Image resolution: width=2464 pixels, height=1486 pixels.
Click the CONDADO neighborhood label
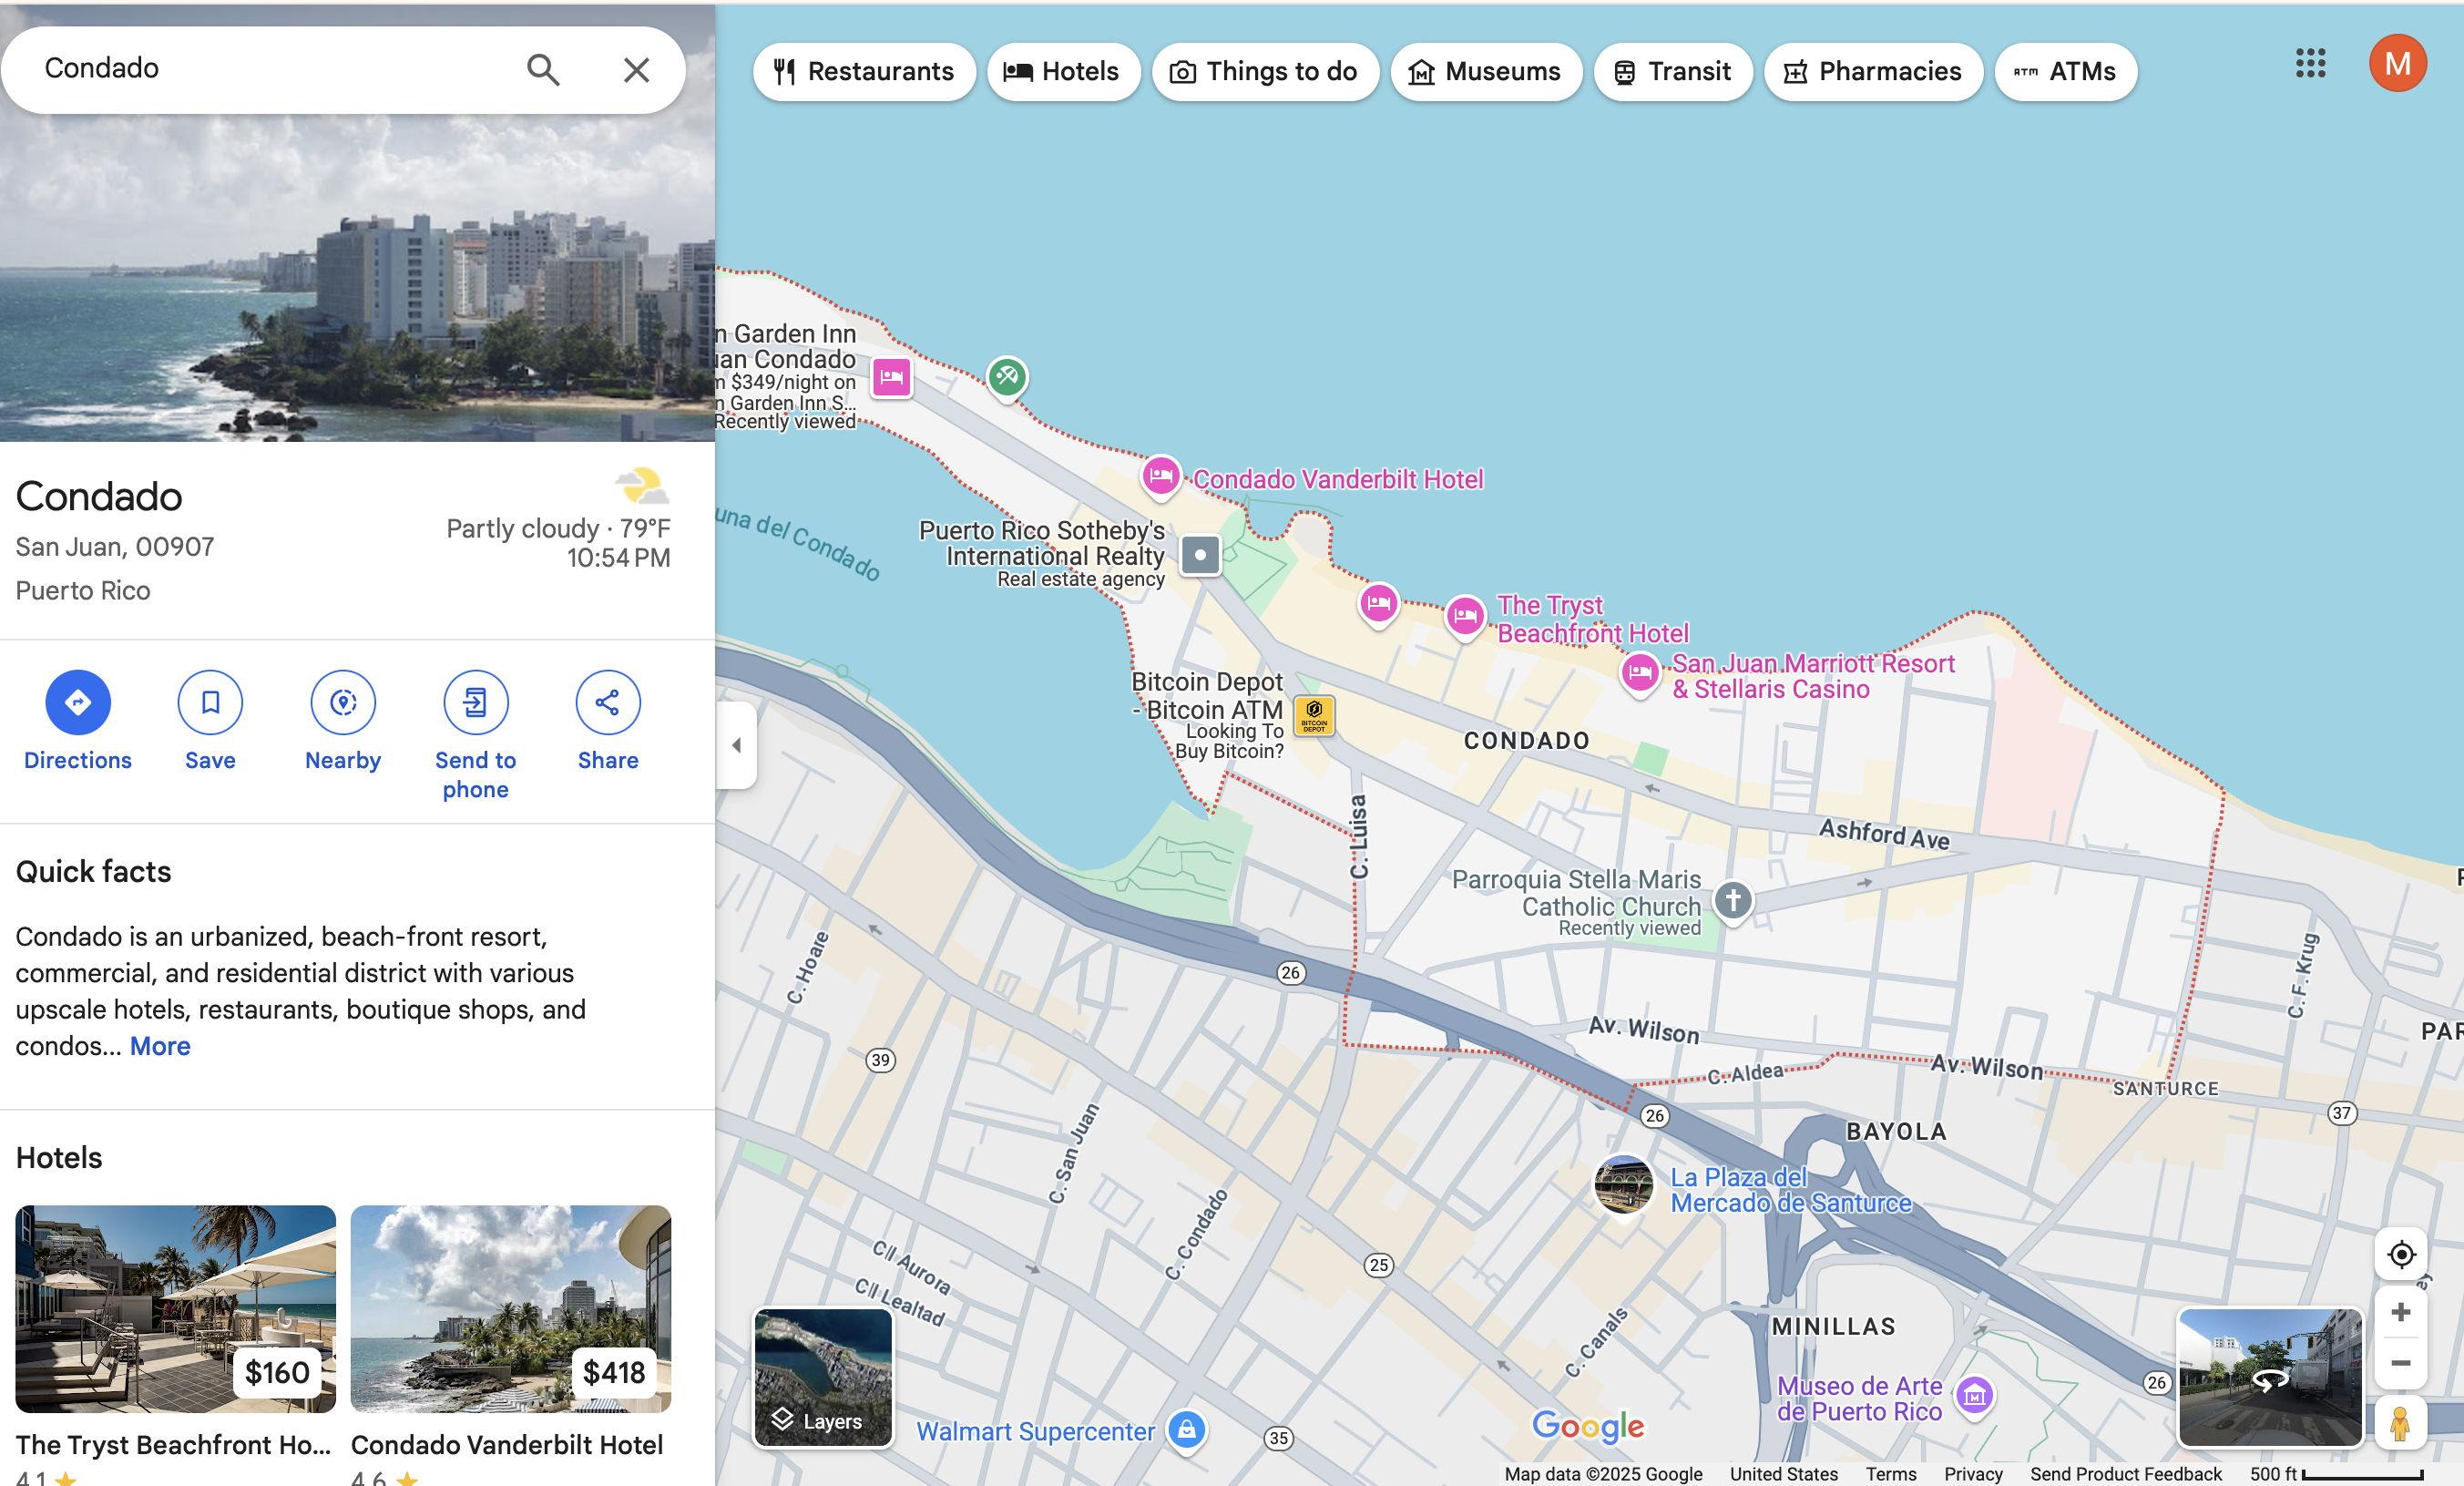[1526, 741]
